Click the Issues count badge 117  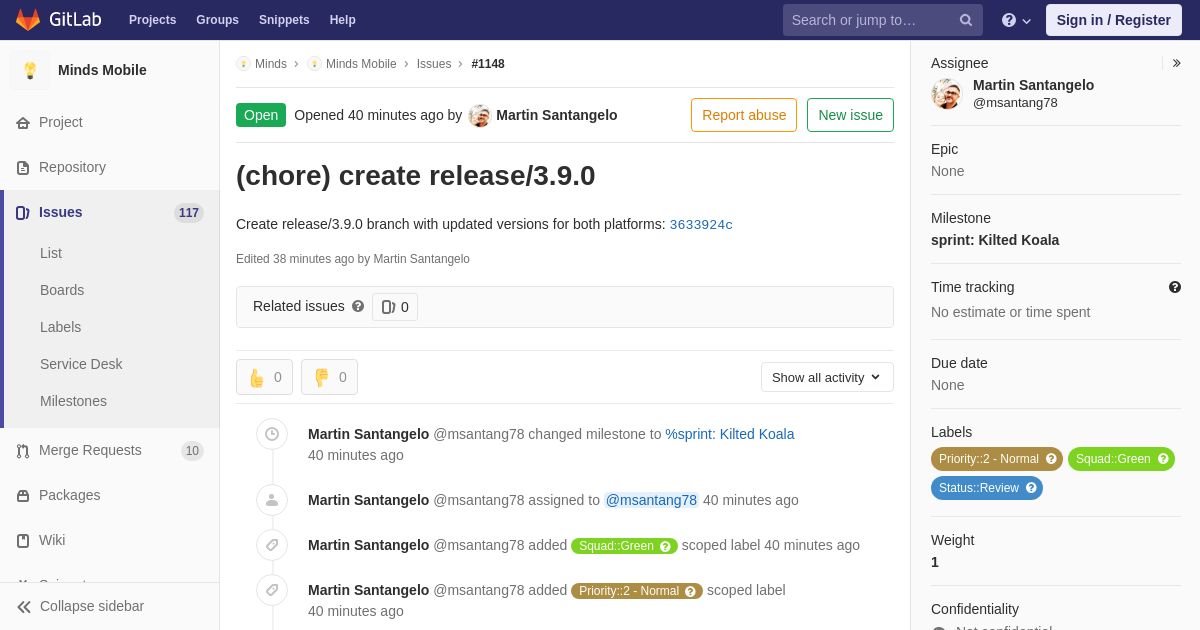pyautogui.click(x=189, y=213)
